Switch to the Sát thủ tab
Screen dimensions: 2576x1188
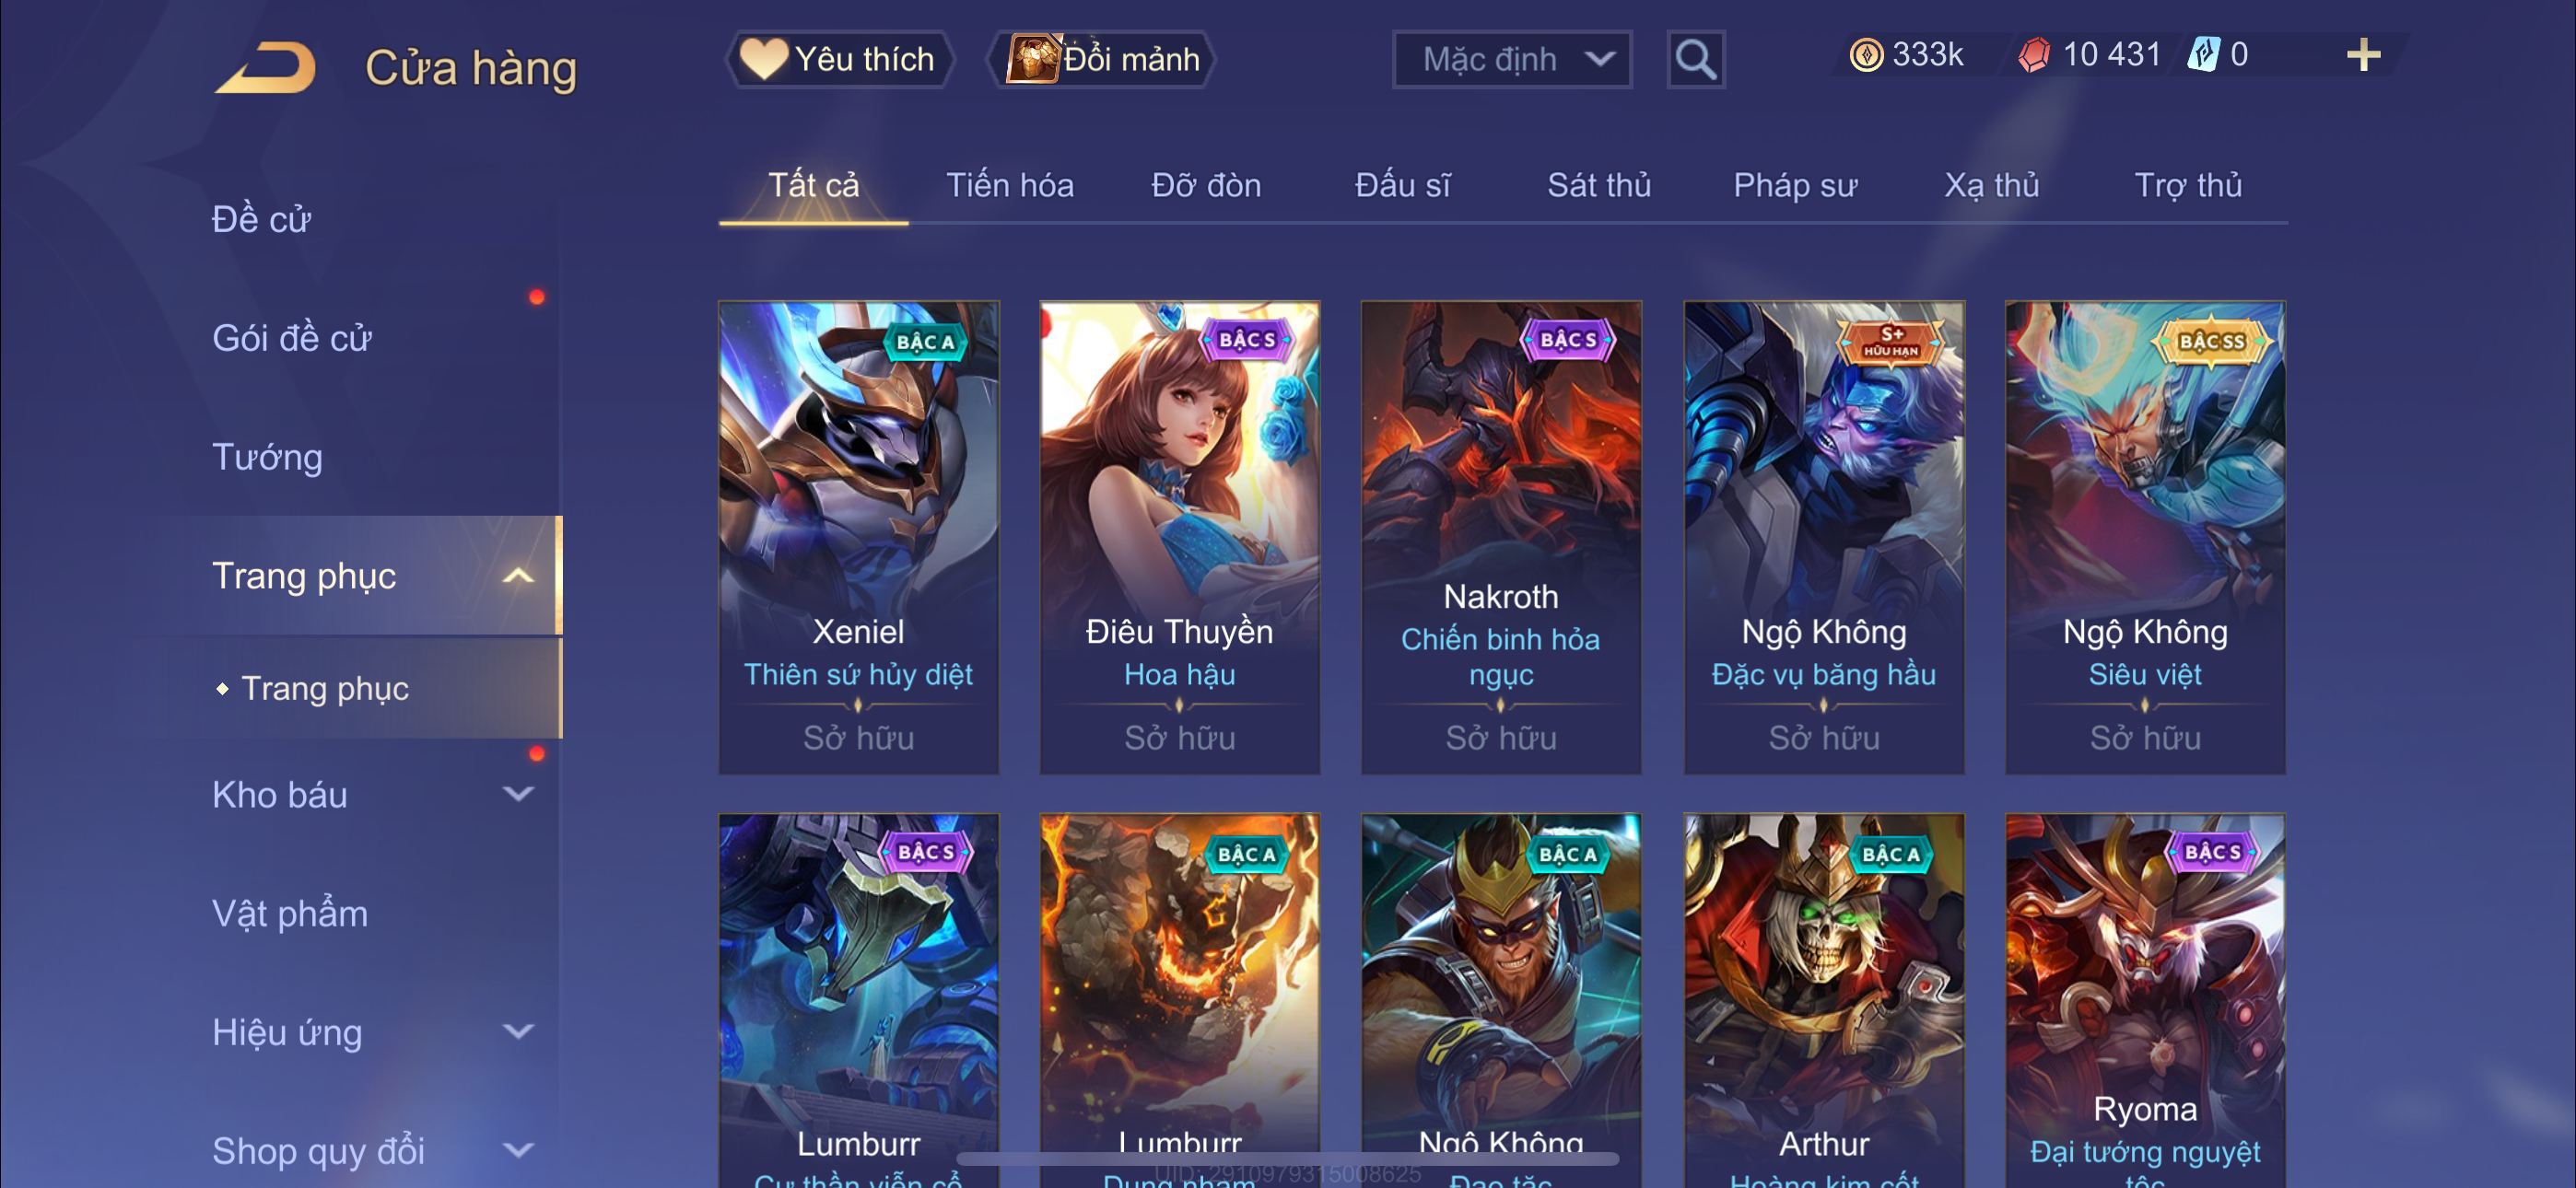1599,186
